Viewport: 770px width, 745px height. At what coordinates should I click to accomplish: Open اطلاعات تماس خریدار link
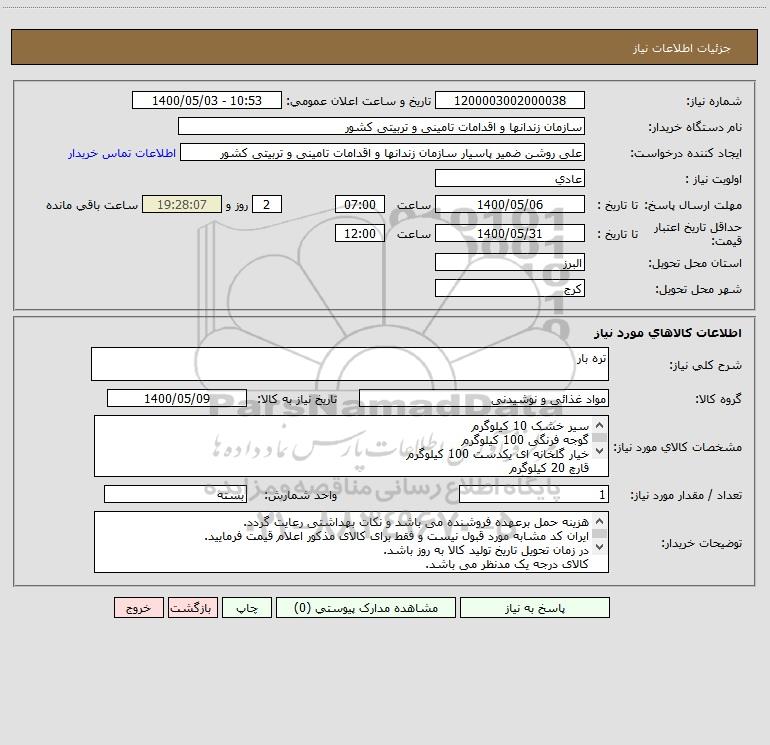122,153
